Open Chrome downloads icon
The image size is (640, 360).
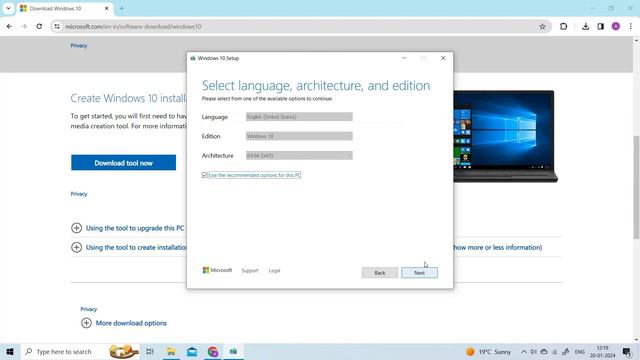point(585,27)
